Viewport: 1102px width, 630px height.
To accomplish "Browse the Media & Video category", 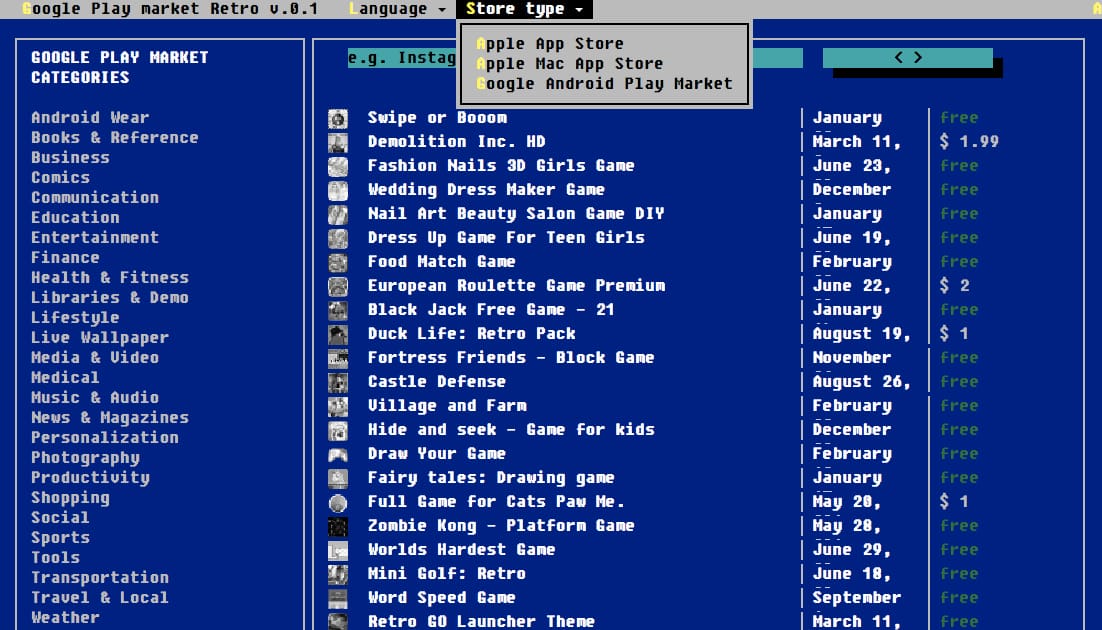I will (x=95, y=358).
